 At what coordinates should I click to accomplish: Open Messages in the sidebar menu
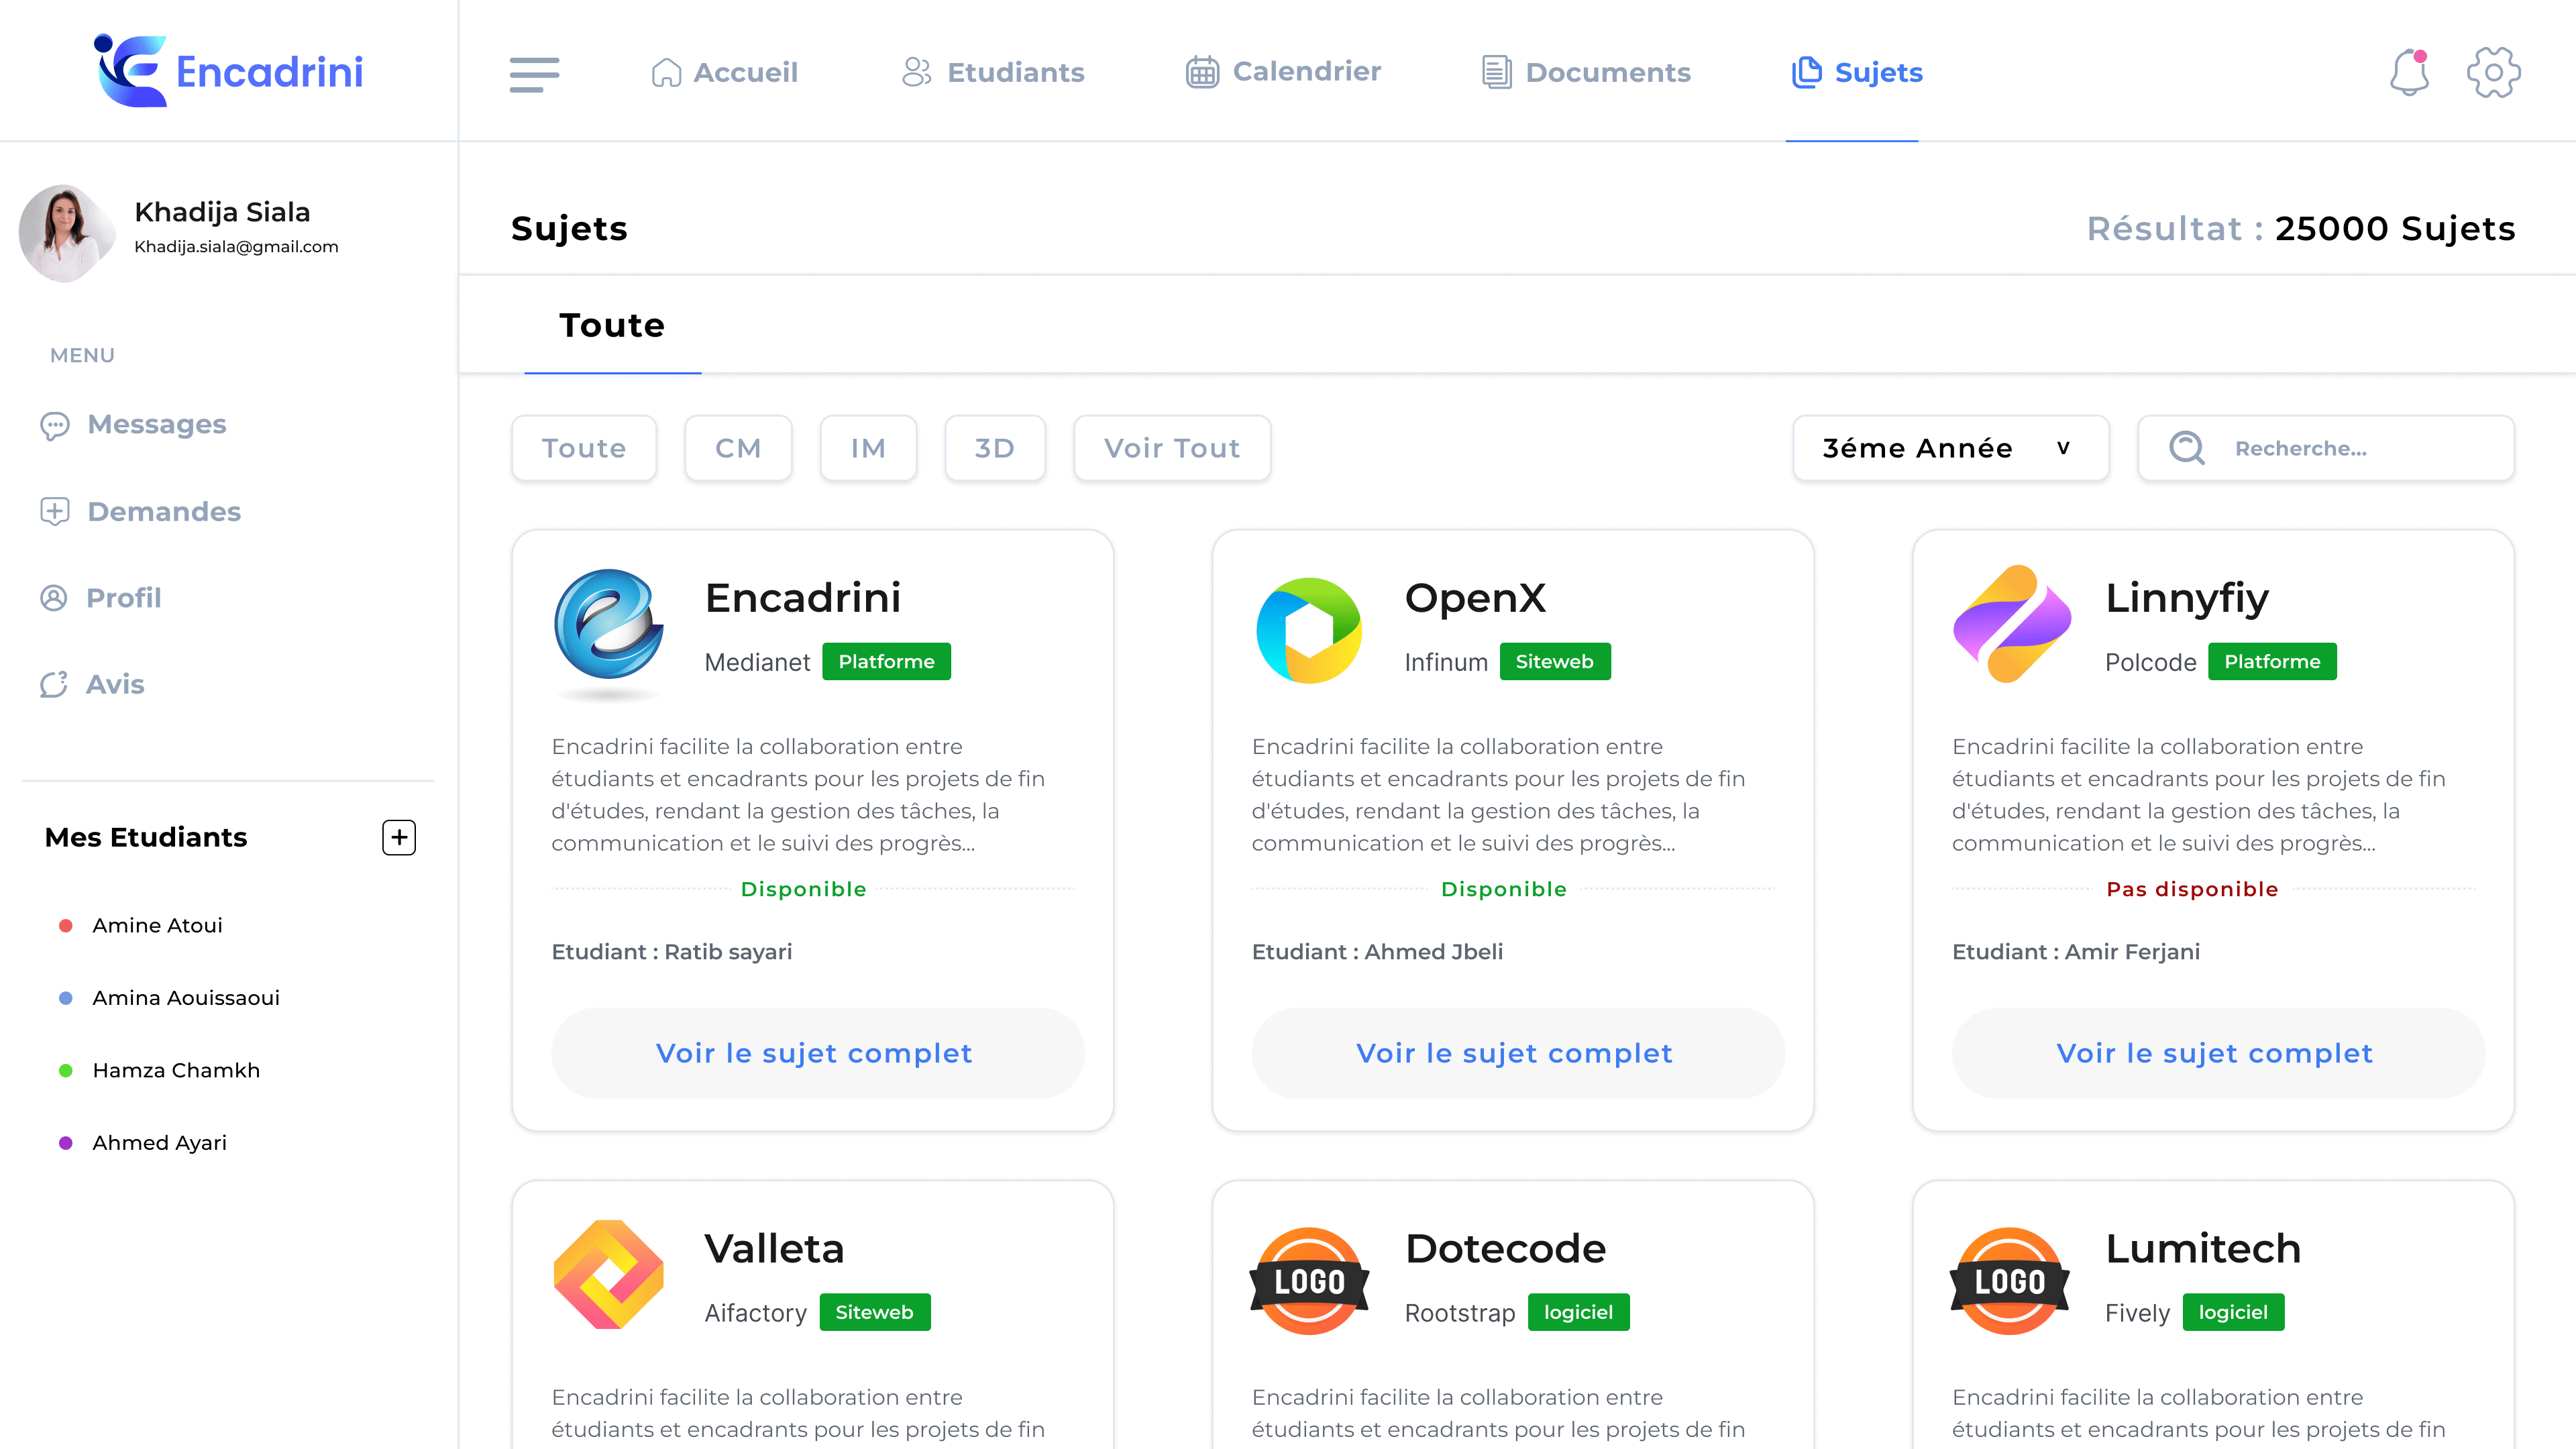133,425
